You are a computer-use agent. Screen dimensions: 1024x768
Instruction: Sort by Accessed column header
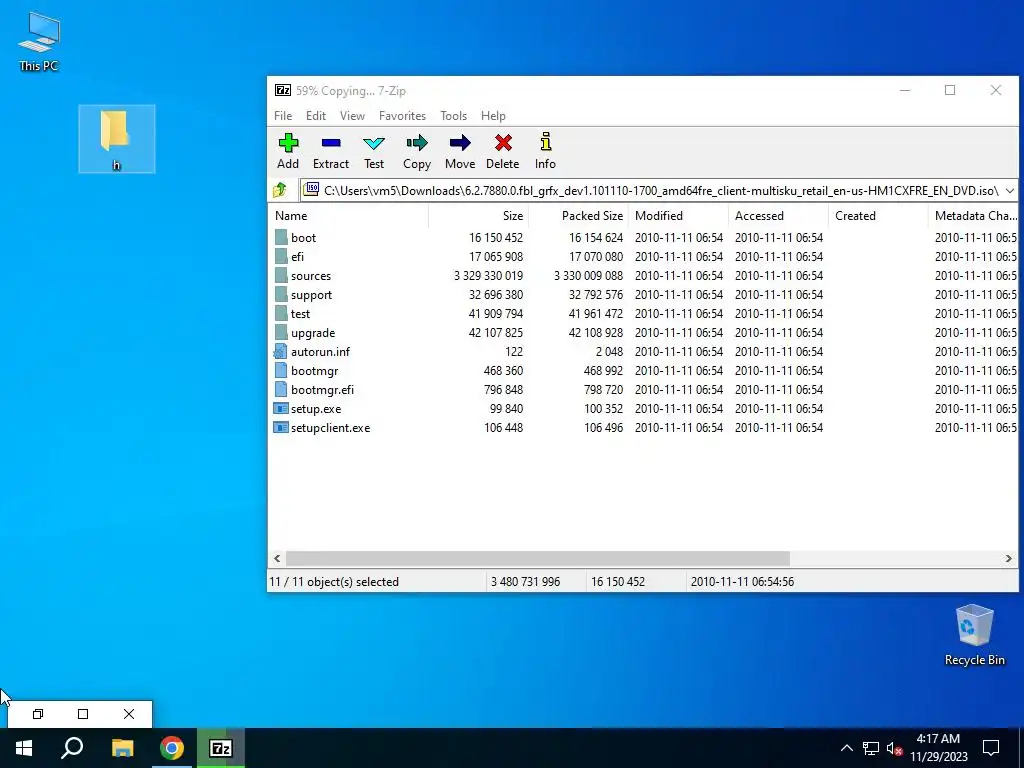(778, 216)
